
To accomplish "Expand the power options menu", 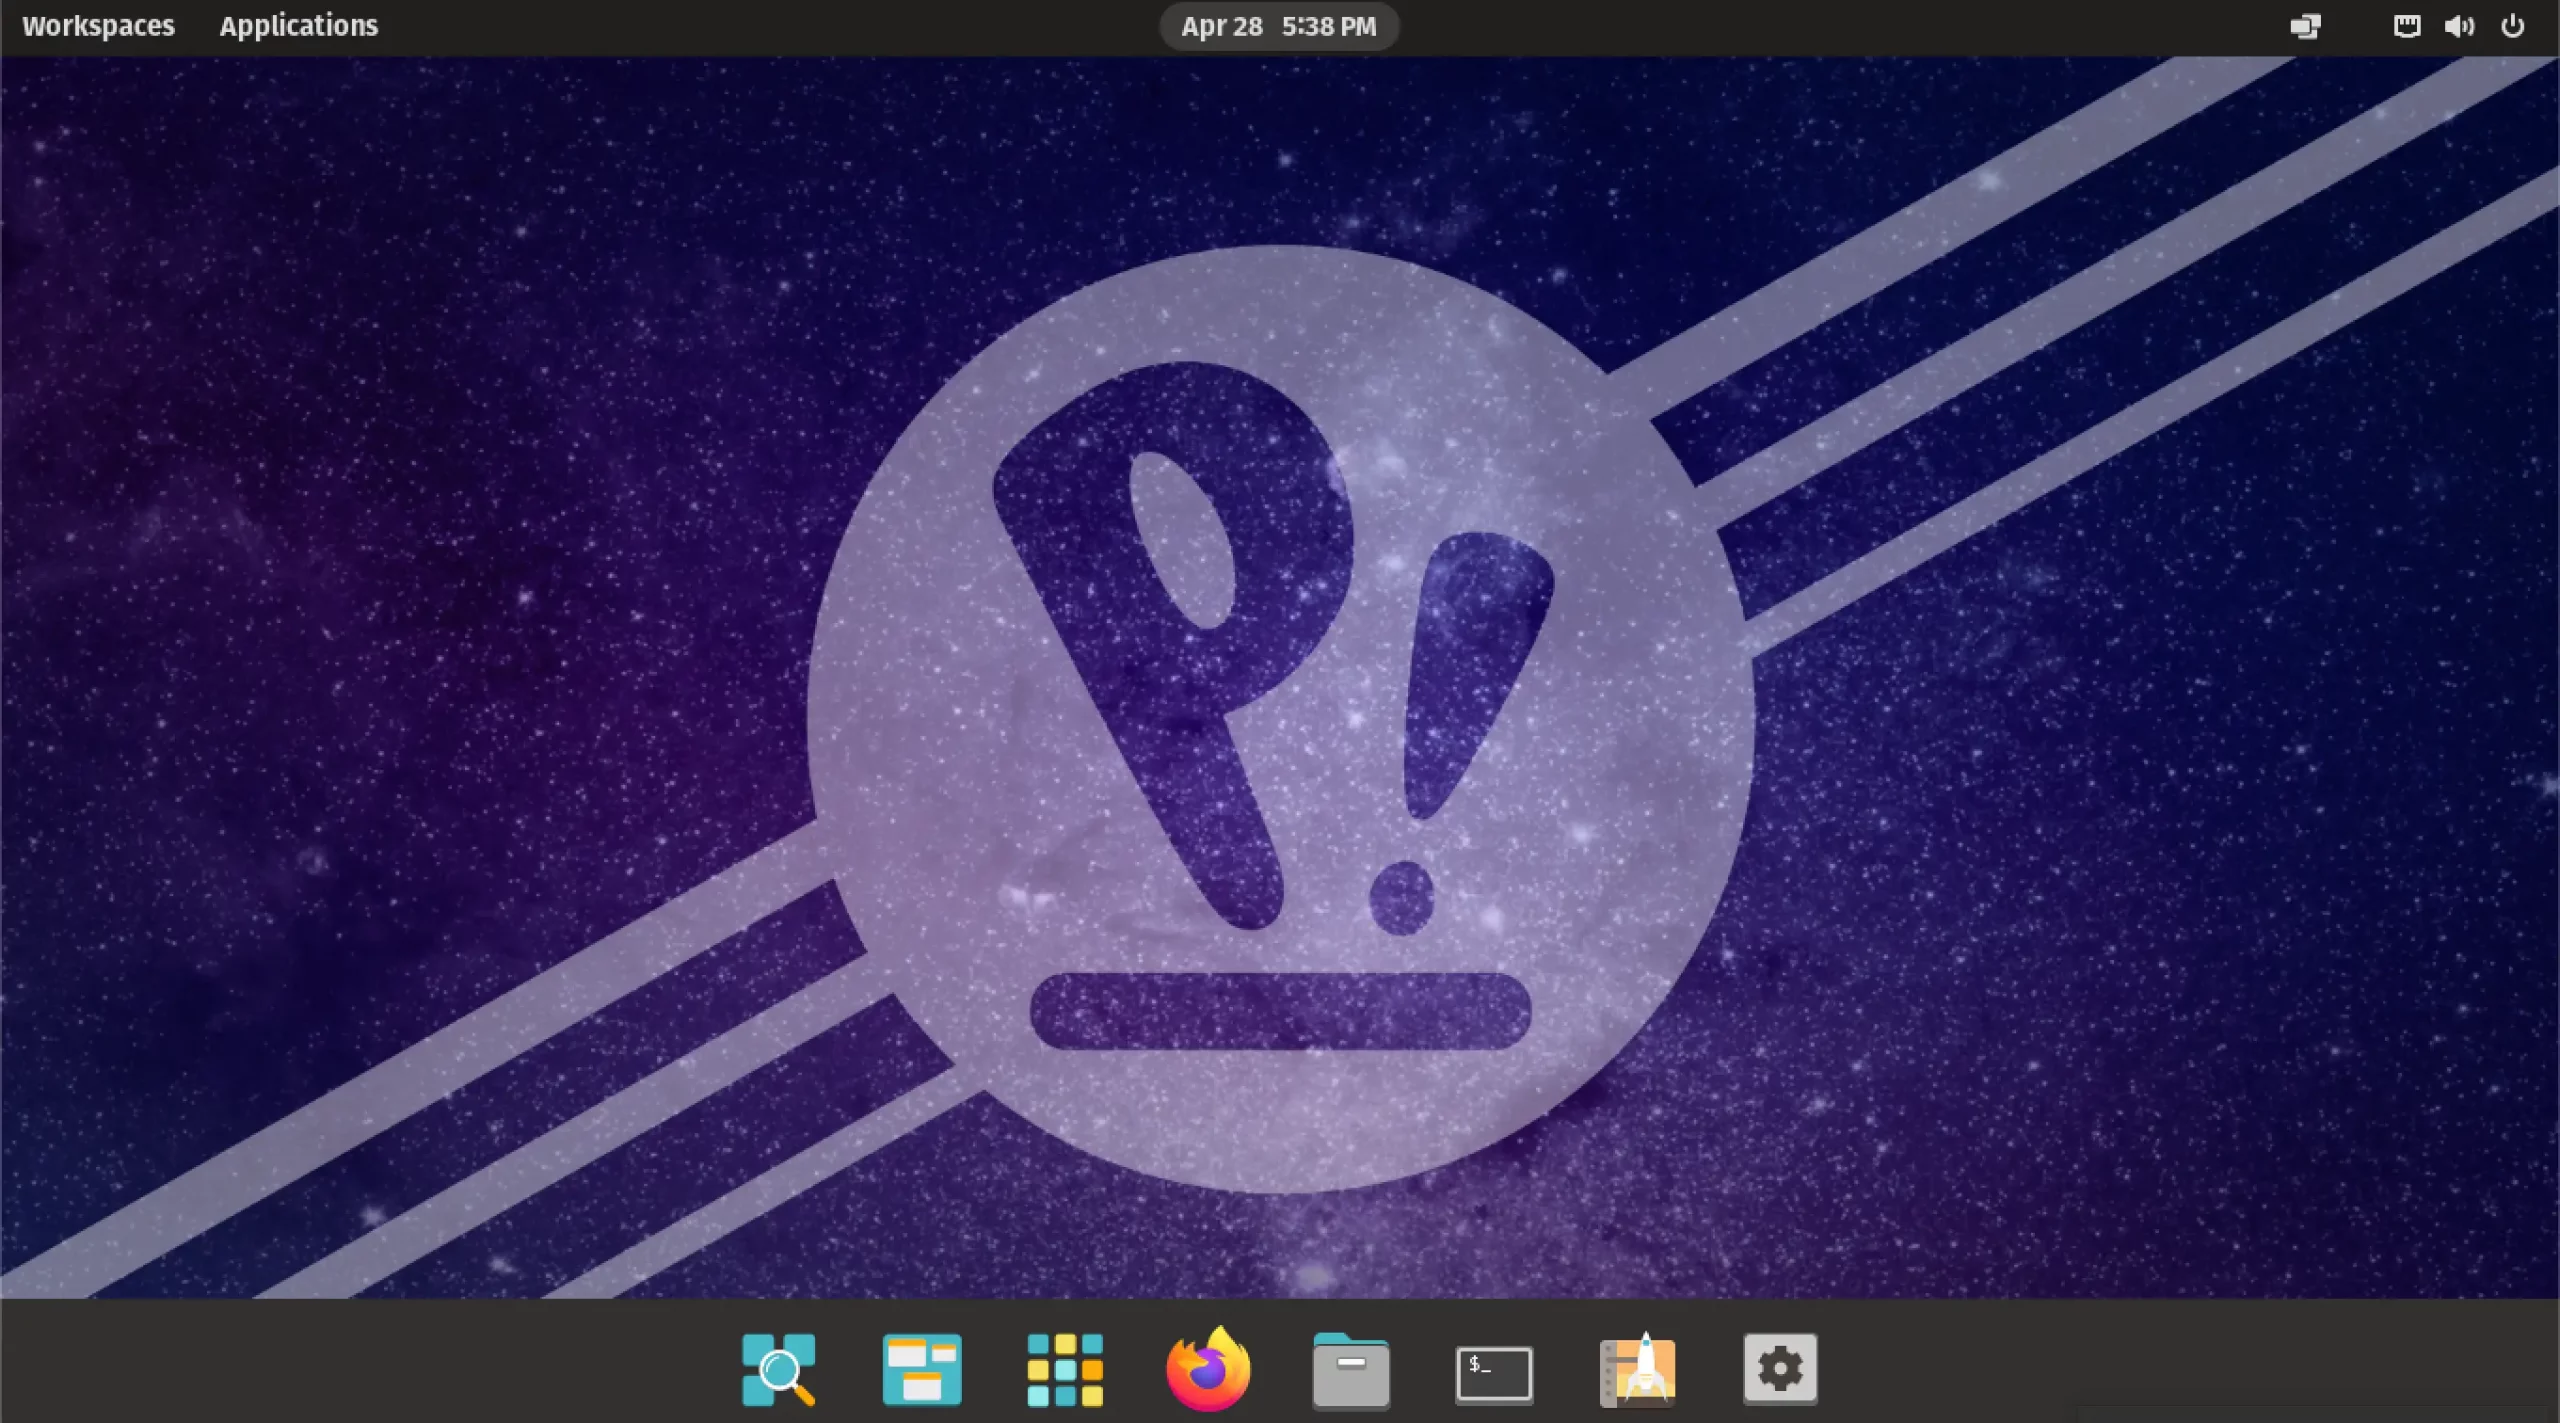I will (x=2513, y=26).
